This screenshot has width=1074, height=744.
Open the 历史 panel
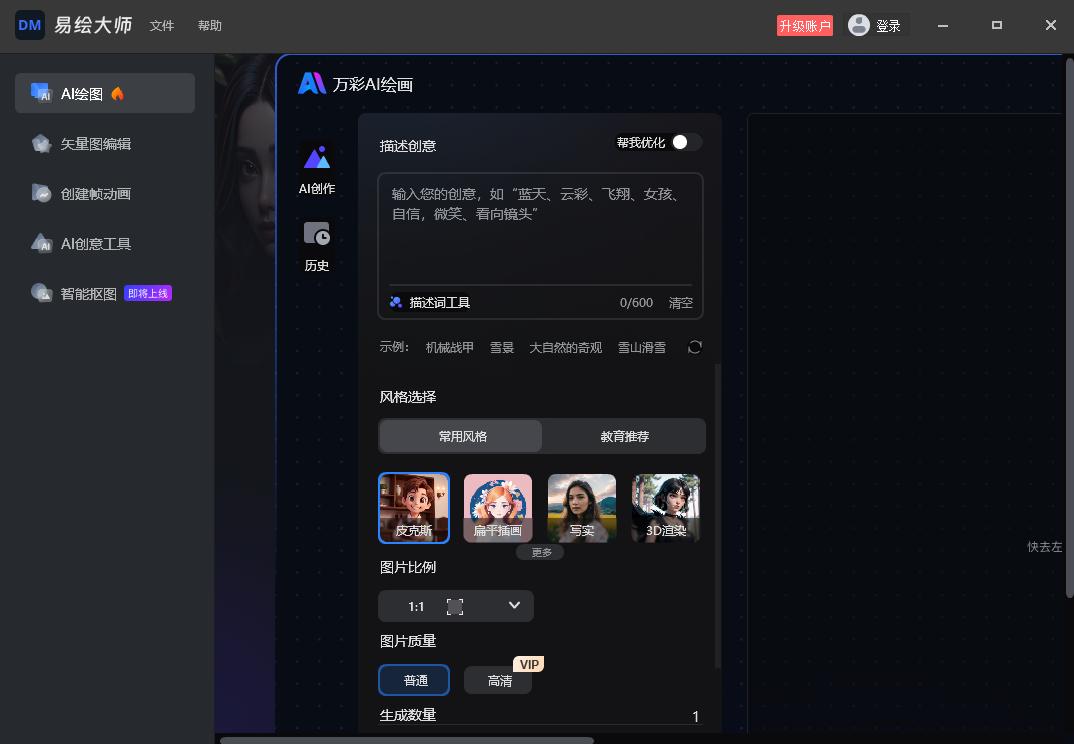[316, 247]
